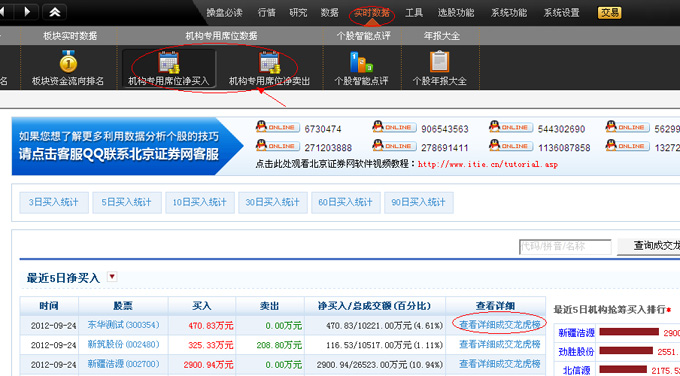
Task: Click the QQ number 6730474
Action: click(323, 129)
